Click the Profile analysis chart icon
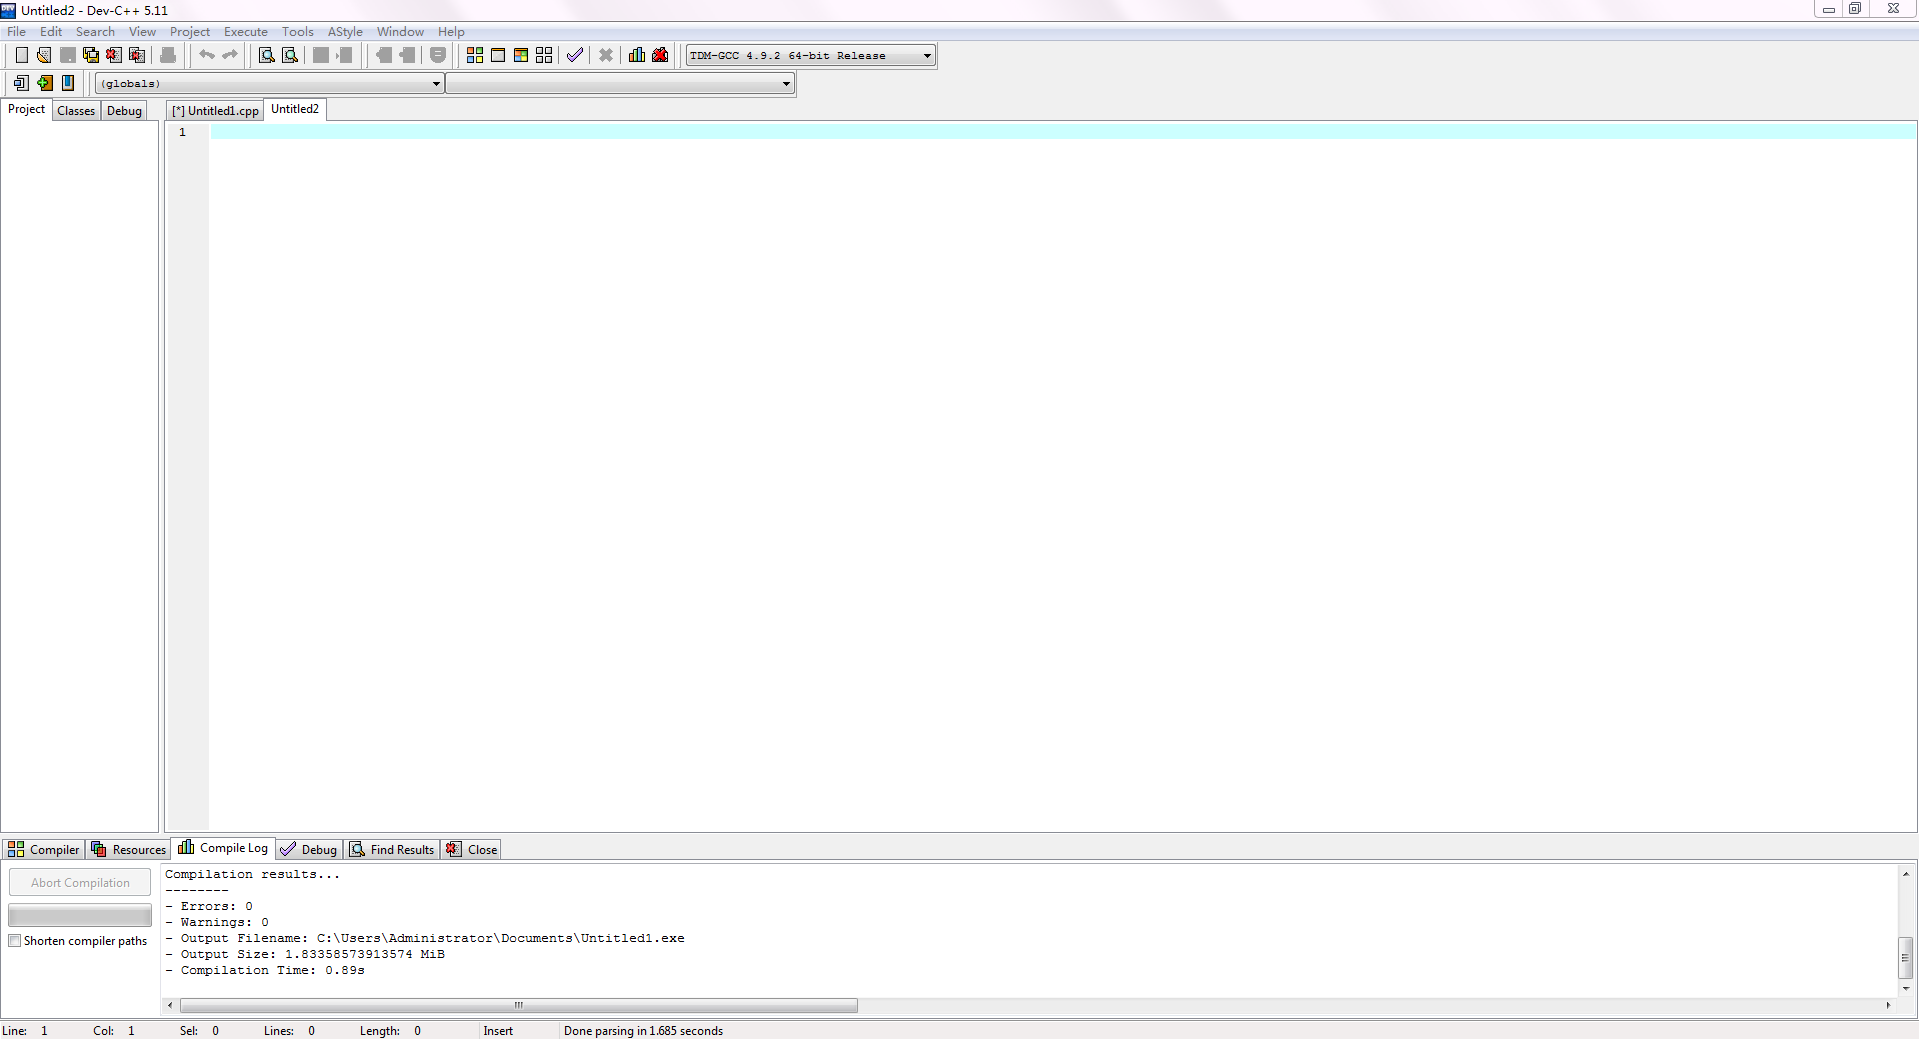Screen dimensions: 1919x1040 tap(637, 55)
